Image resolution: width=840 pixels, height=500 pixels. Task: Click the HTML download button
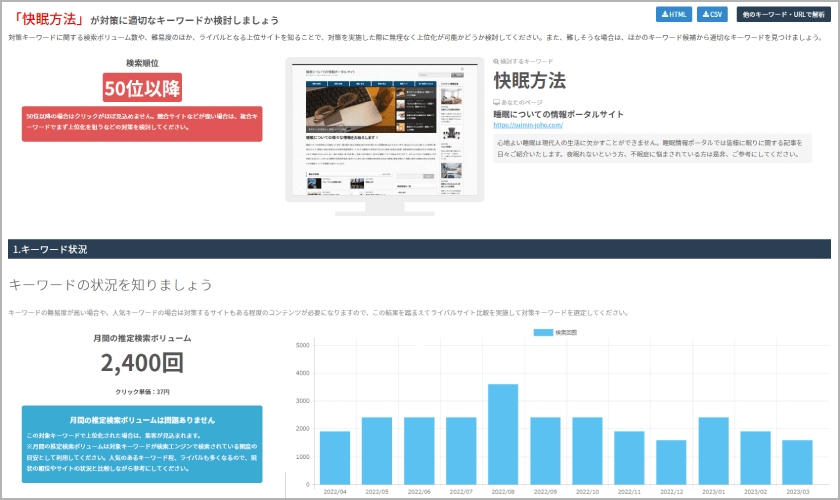coord(673,14)
